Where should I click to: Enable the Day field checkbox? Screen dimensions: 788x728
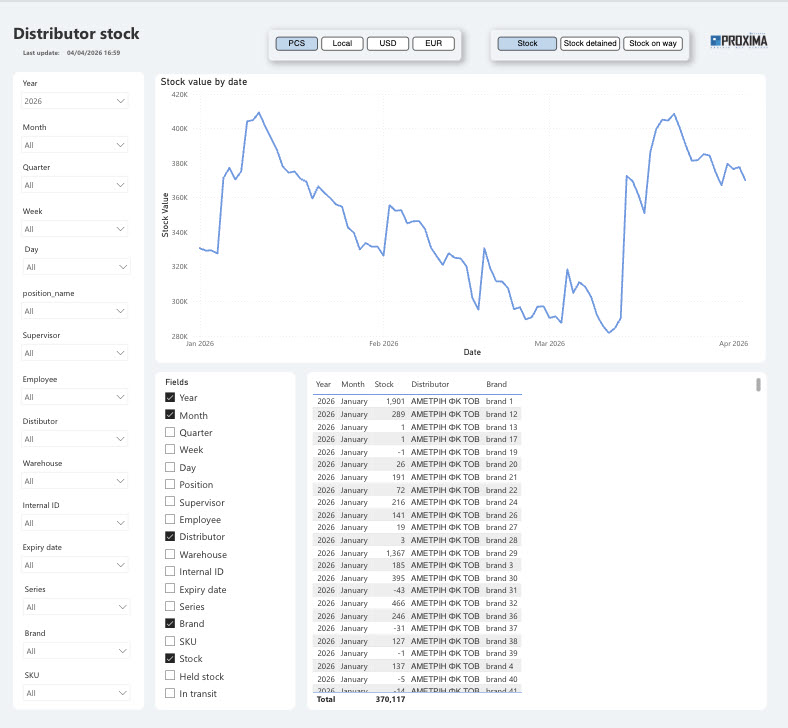170,467
